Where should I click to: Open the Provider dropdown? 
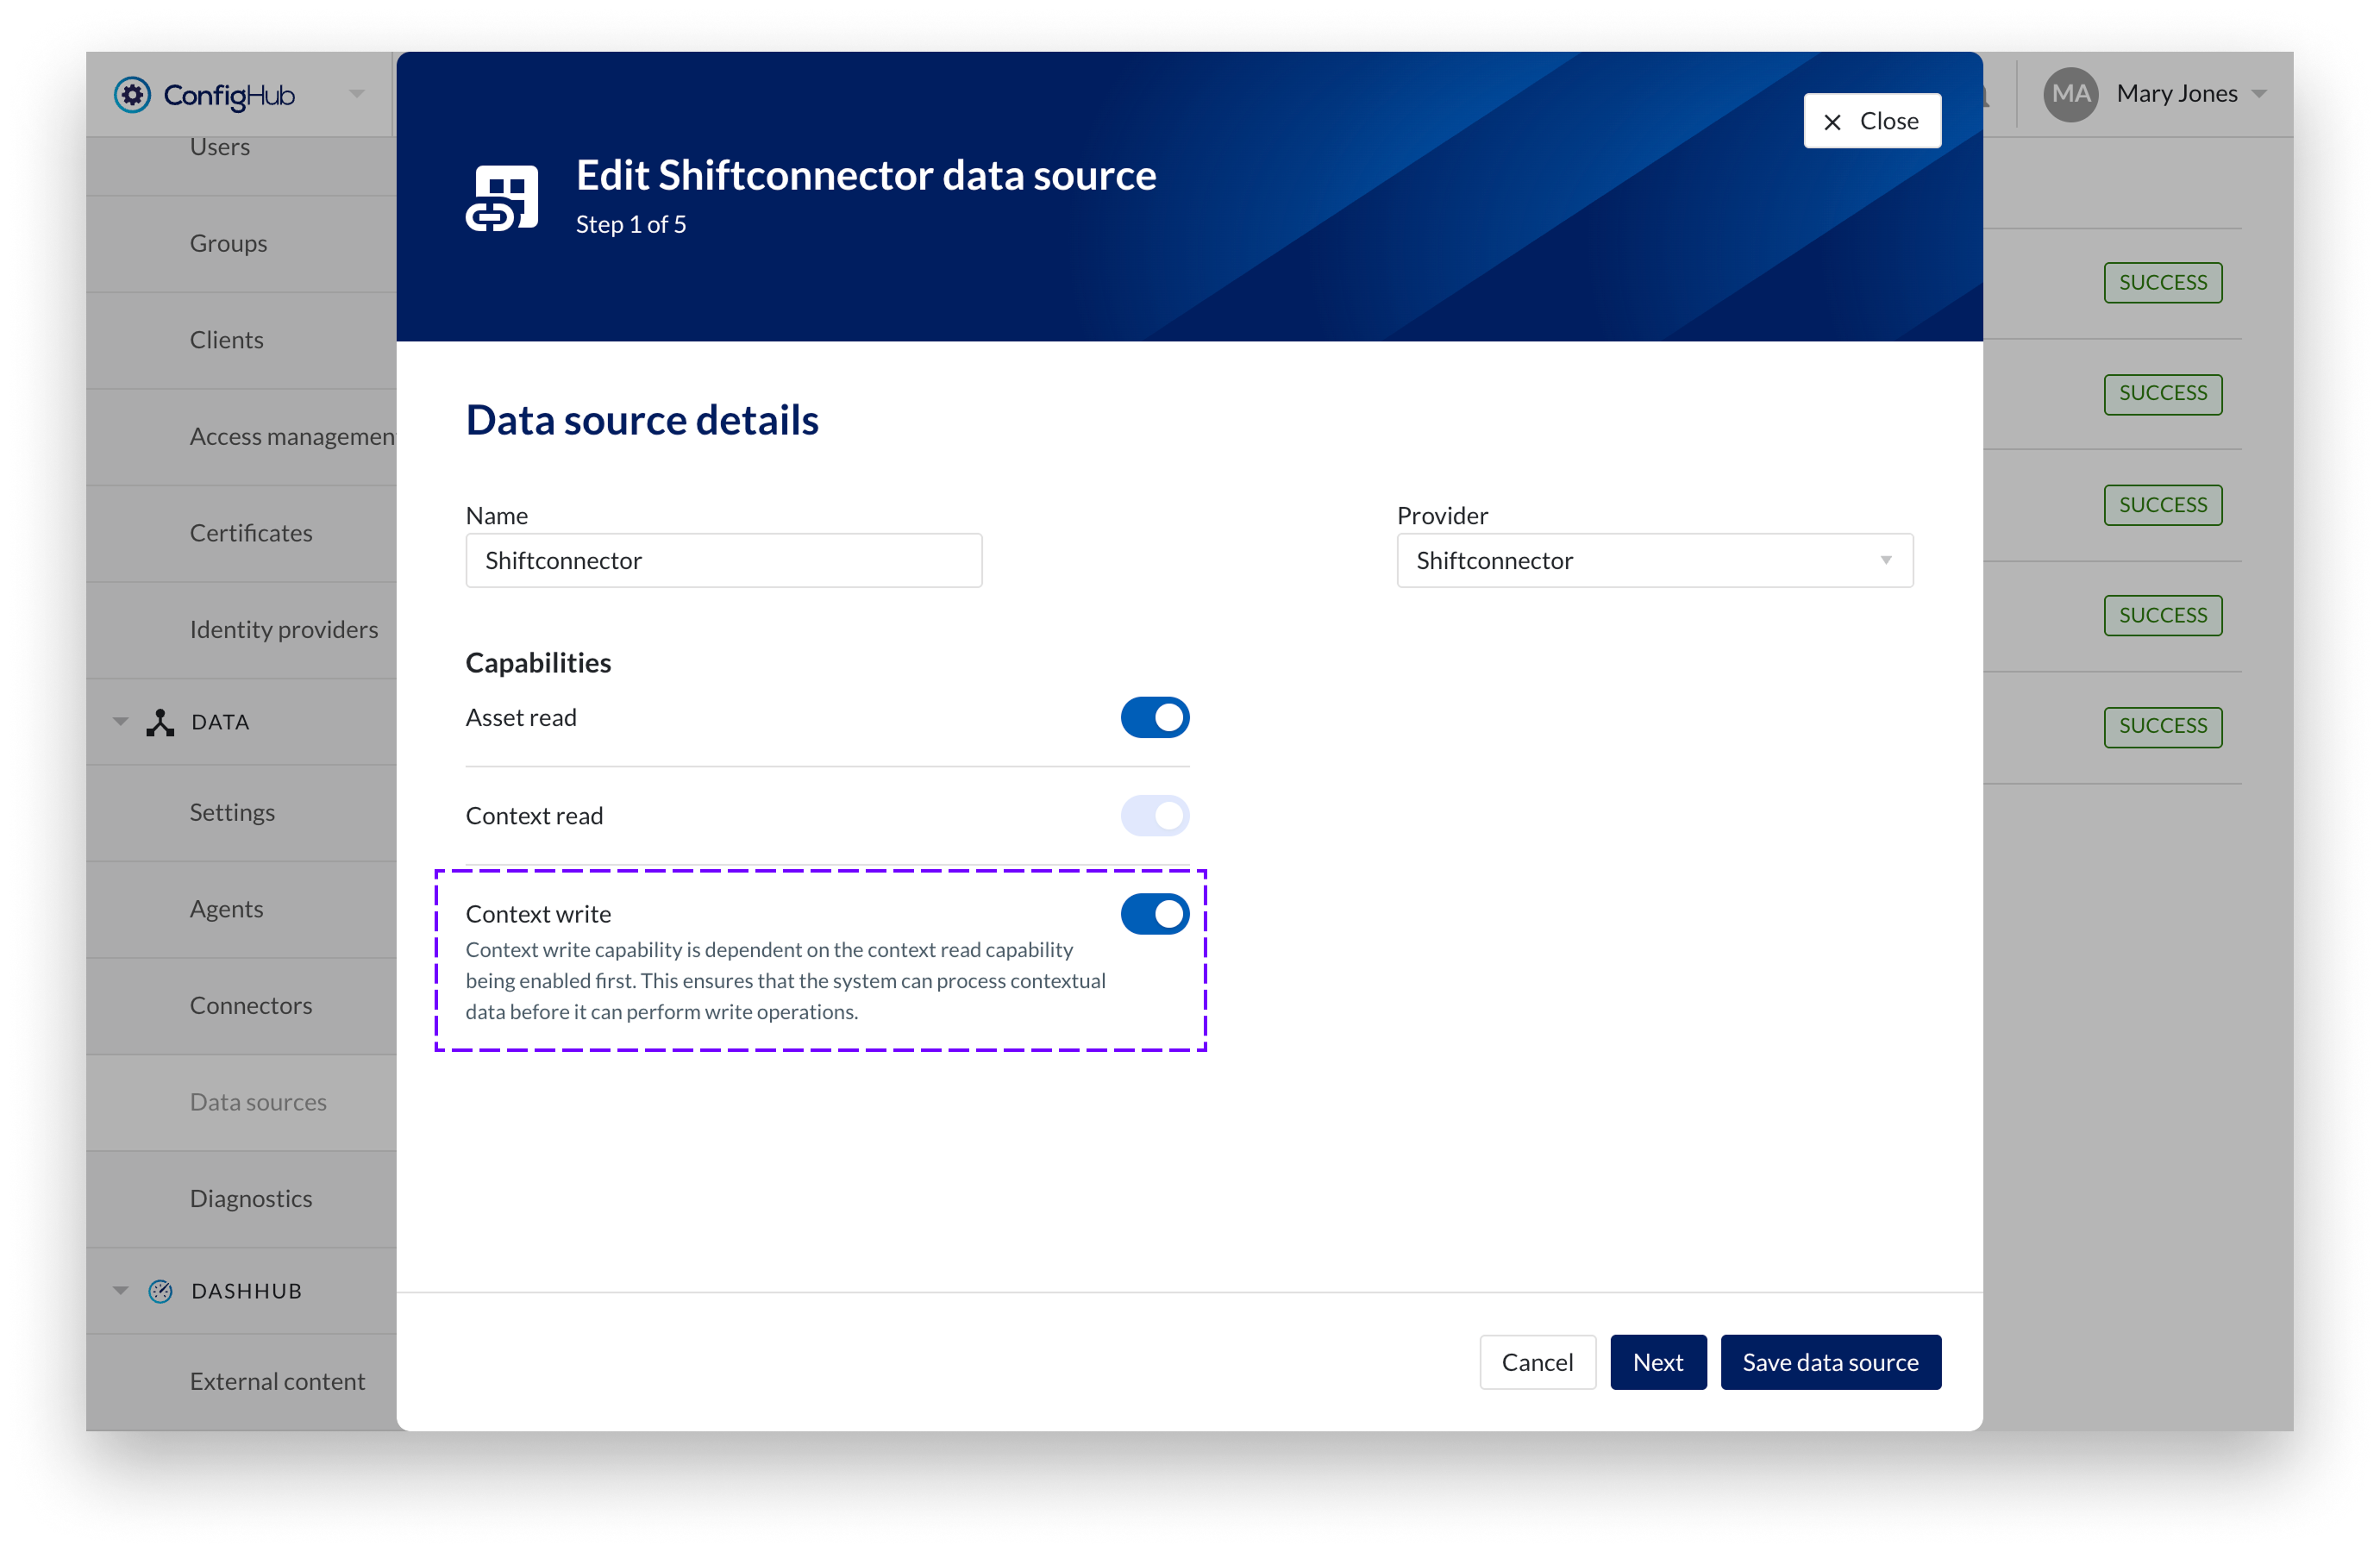point(1654,561)
